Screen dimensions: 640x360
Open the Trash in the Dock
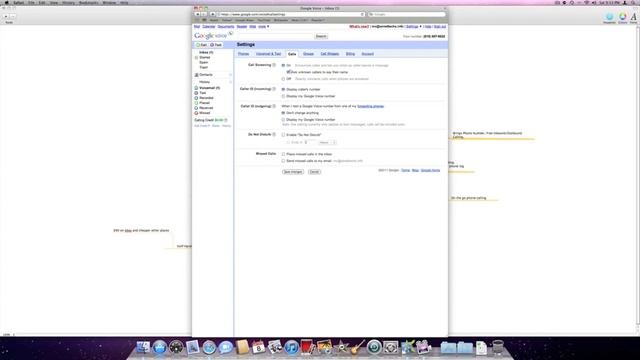click(498, 347)
